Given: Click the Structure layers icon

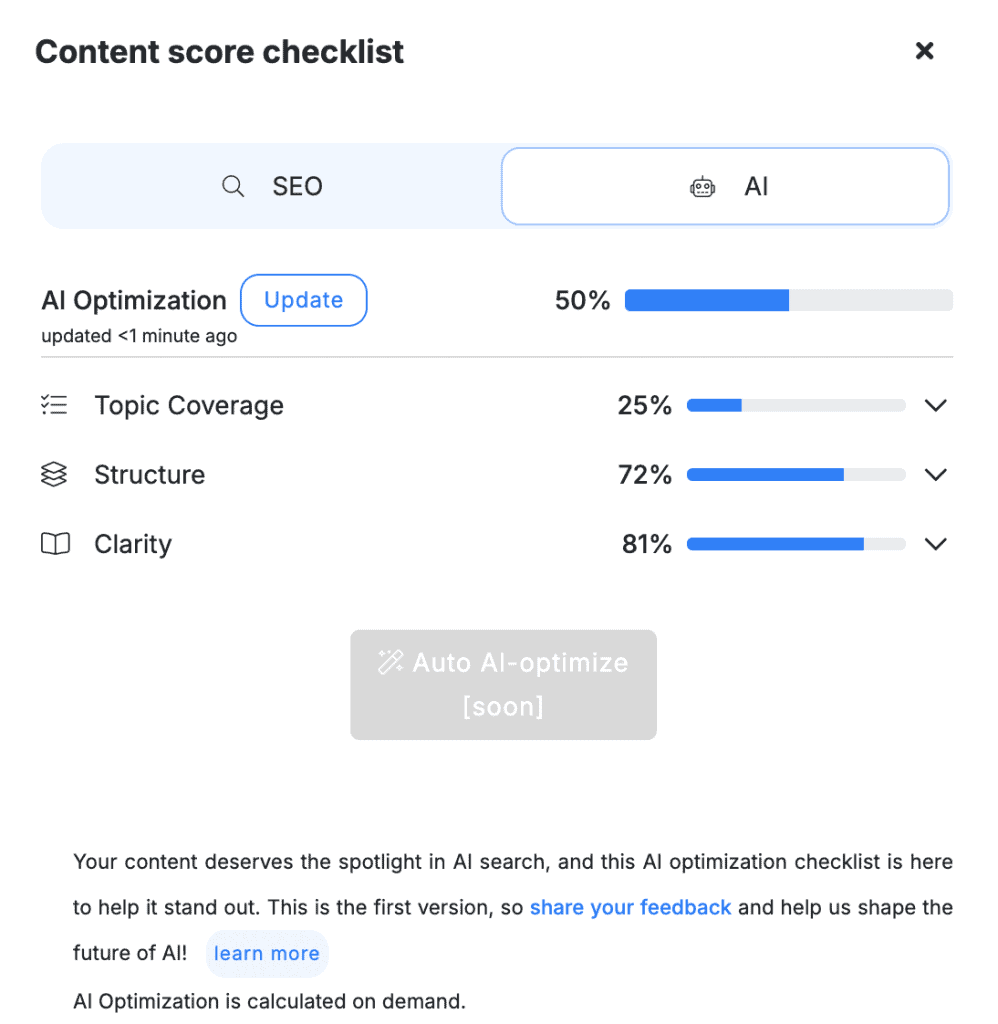Looking at the screenshot, I should [x=54, y=475].
